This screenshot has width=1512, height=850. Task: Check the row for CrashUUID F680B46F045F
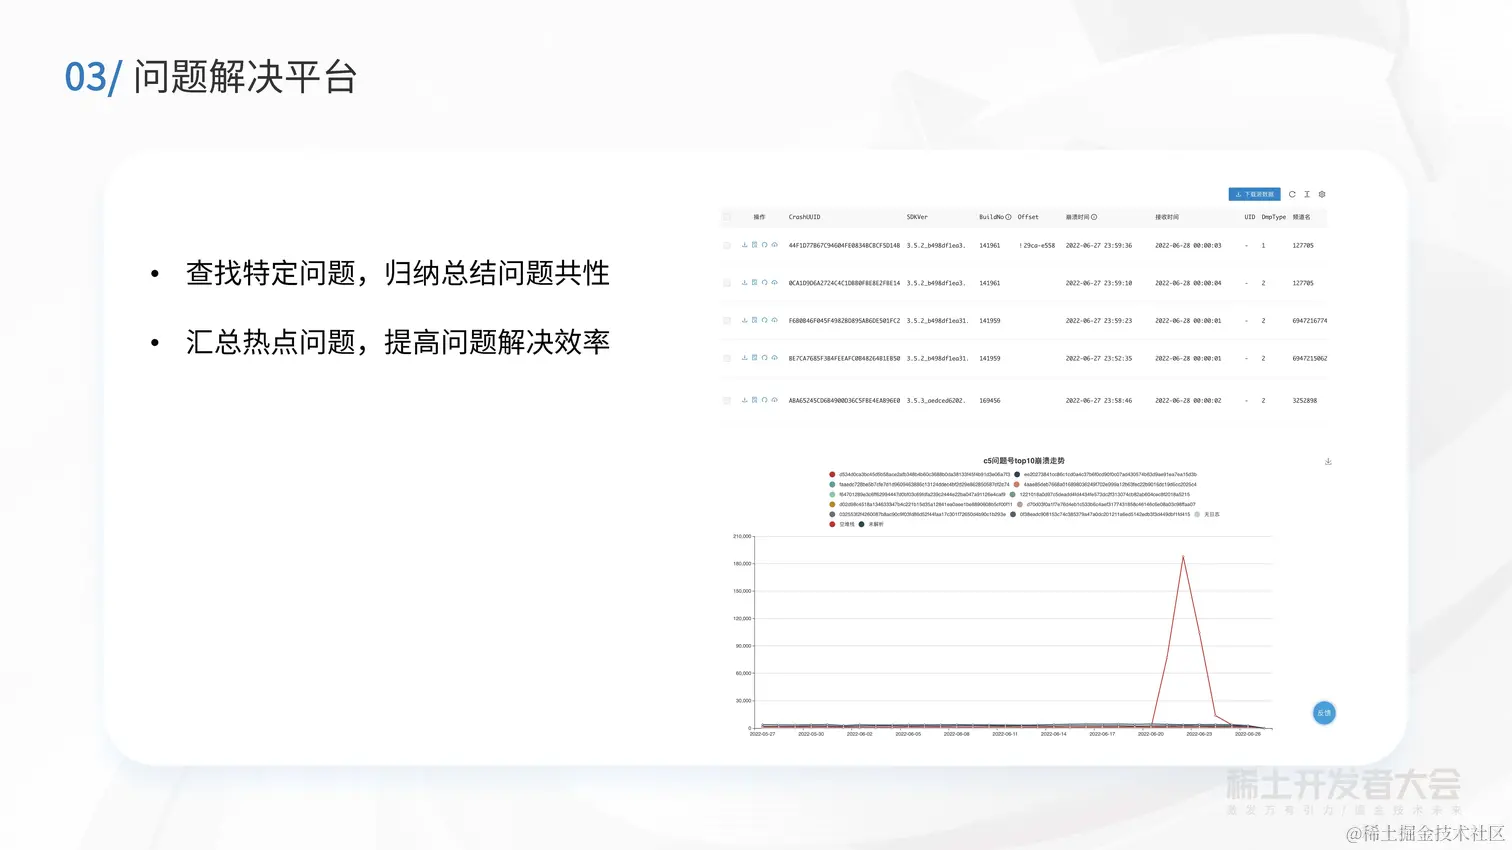coord(727,321)
